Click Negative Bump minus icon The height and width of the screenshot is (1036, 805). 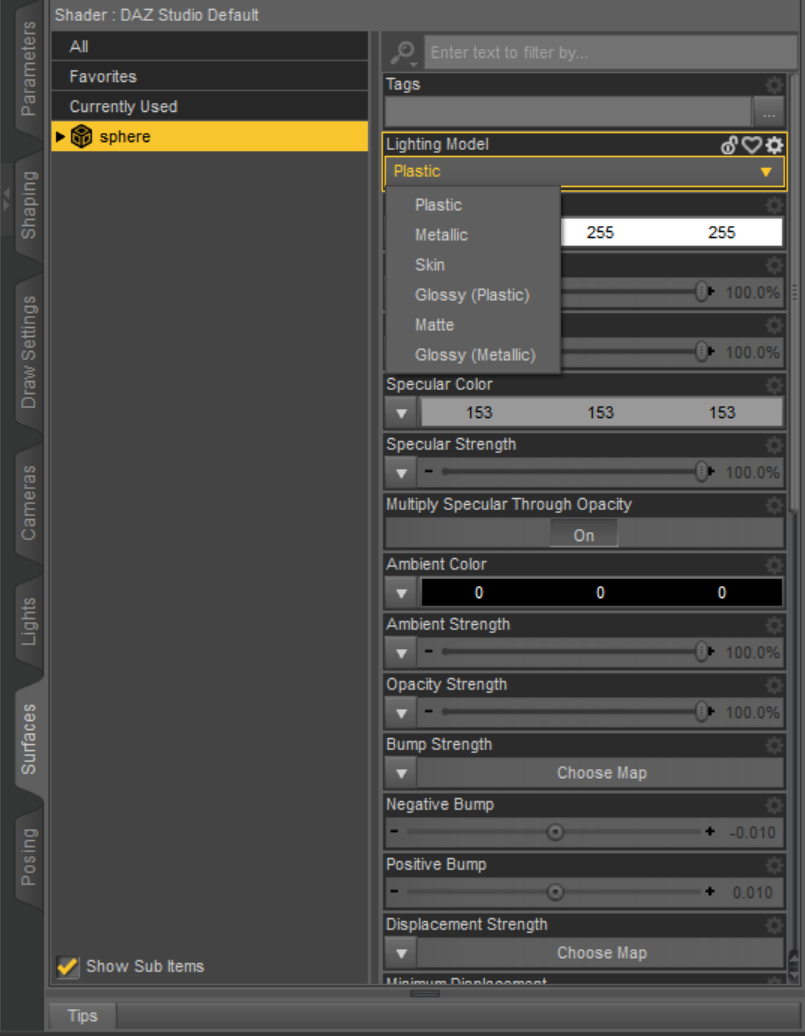[x=395, y=831]
